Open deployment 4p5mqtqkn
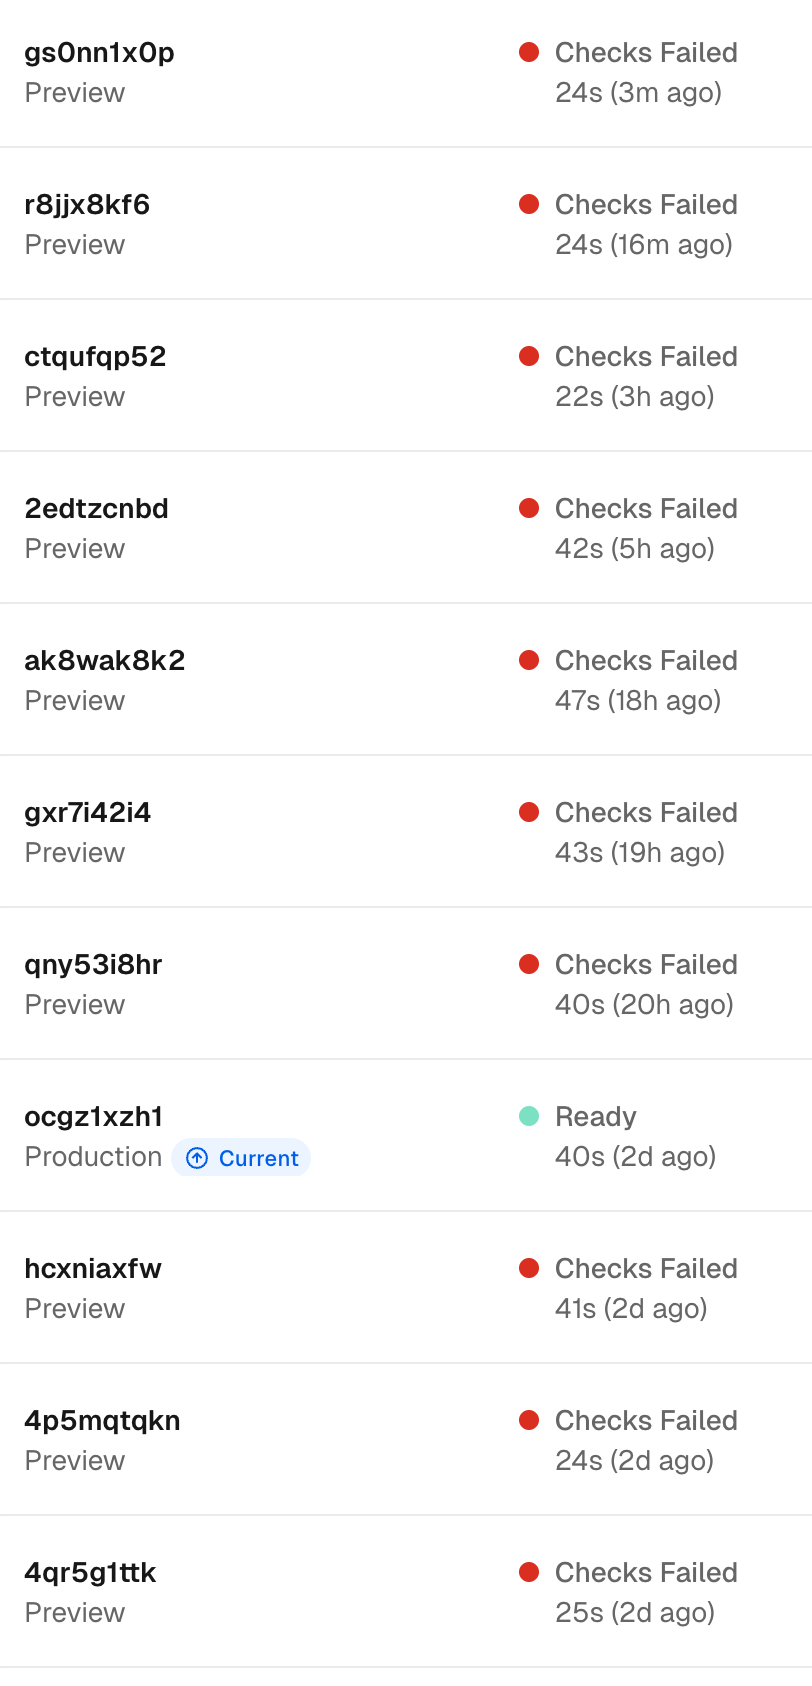Viewport: 812px width, 1686px height. (102, 1420)
